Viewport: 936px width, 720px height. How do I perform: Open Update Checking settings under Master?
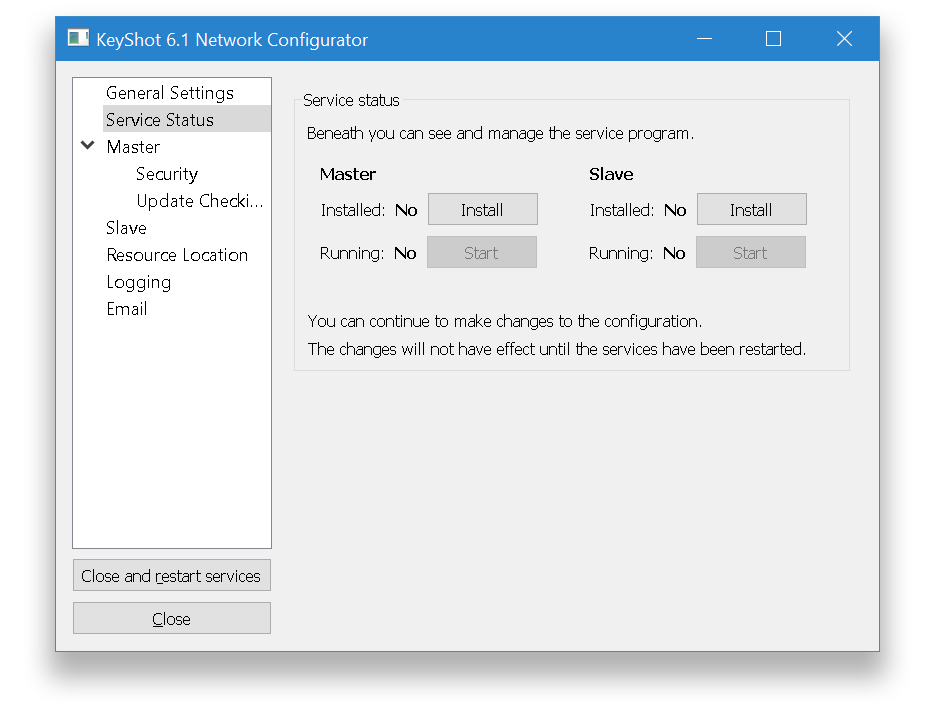point(199,201)
